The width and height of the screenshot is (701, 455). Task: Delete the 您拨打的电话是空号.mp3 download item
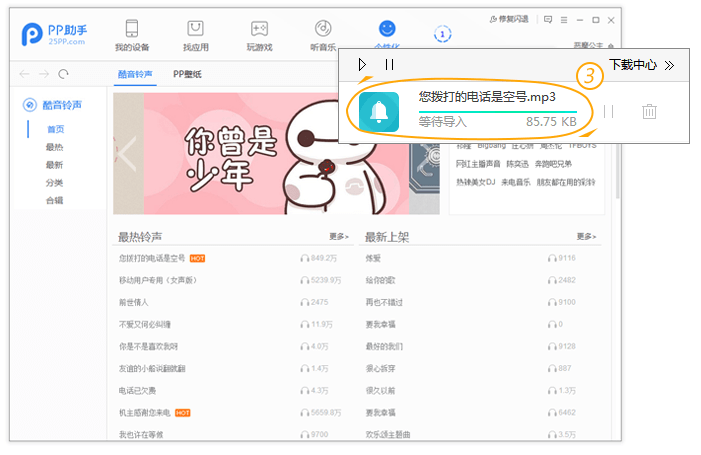point(649,111)
